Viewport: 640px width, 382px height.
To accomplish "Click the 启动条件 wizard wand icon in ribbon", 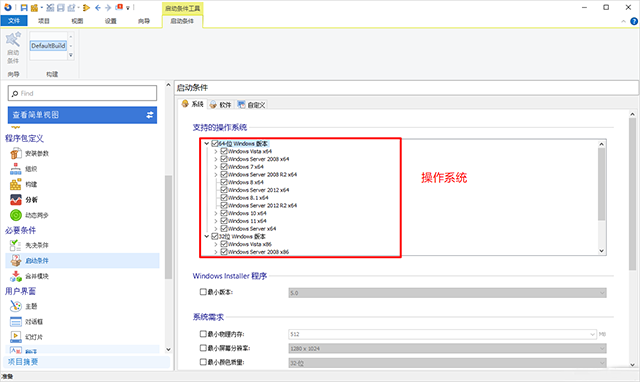I will click(x=13, y=40).
